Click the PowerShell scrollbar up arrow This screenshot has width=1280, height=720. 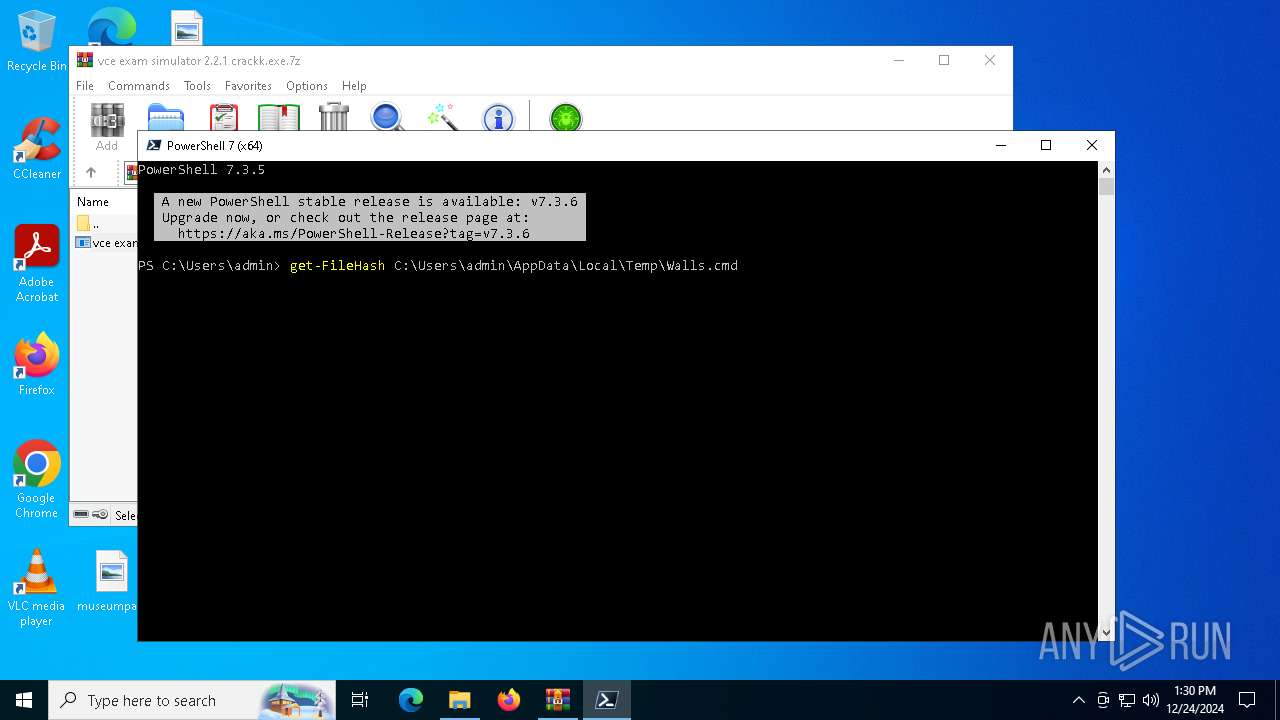[1106, 170]
